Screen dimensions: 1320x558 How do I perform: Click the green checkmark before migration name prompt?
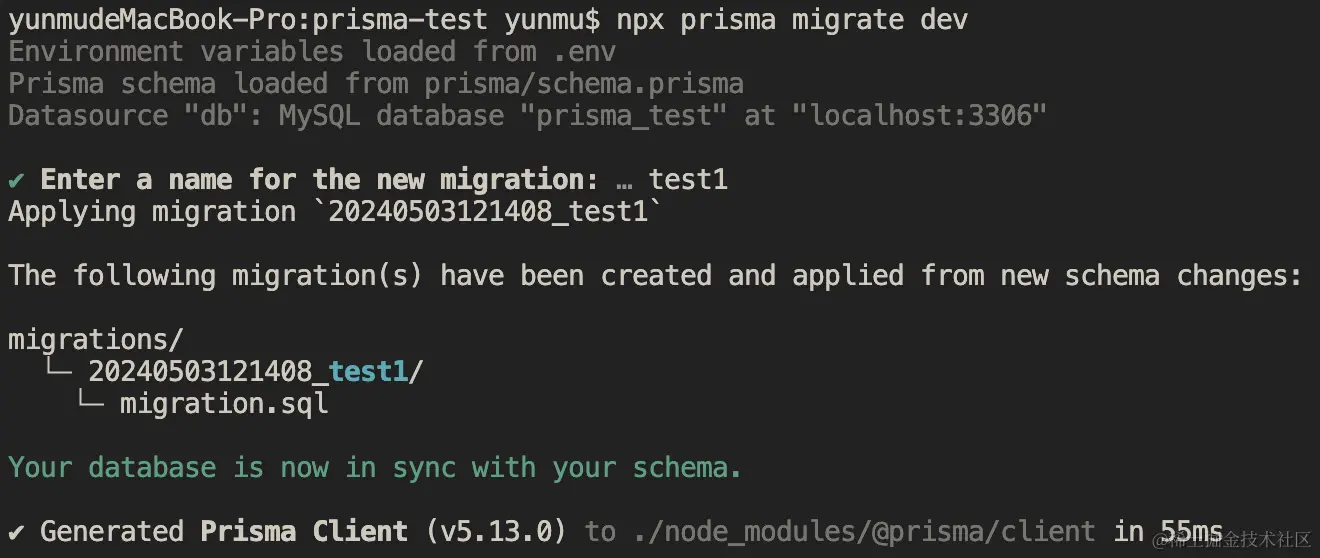16,180
